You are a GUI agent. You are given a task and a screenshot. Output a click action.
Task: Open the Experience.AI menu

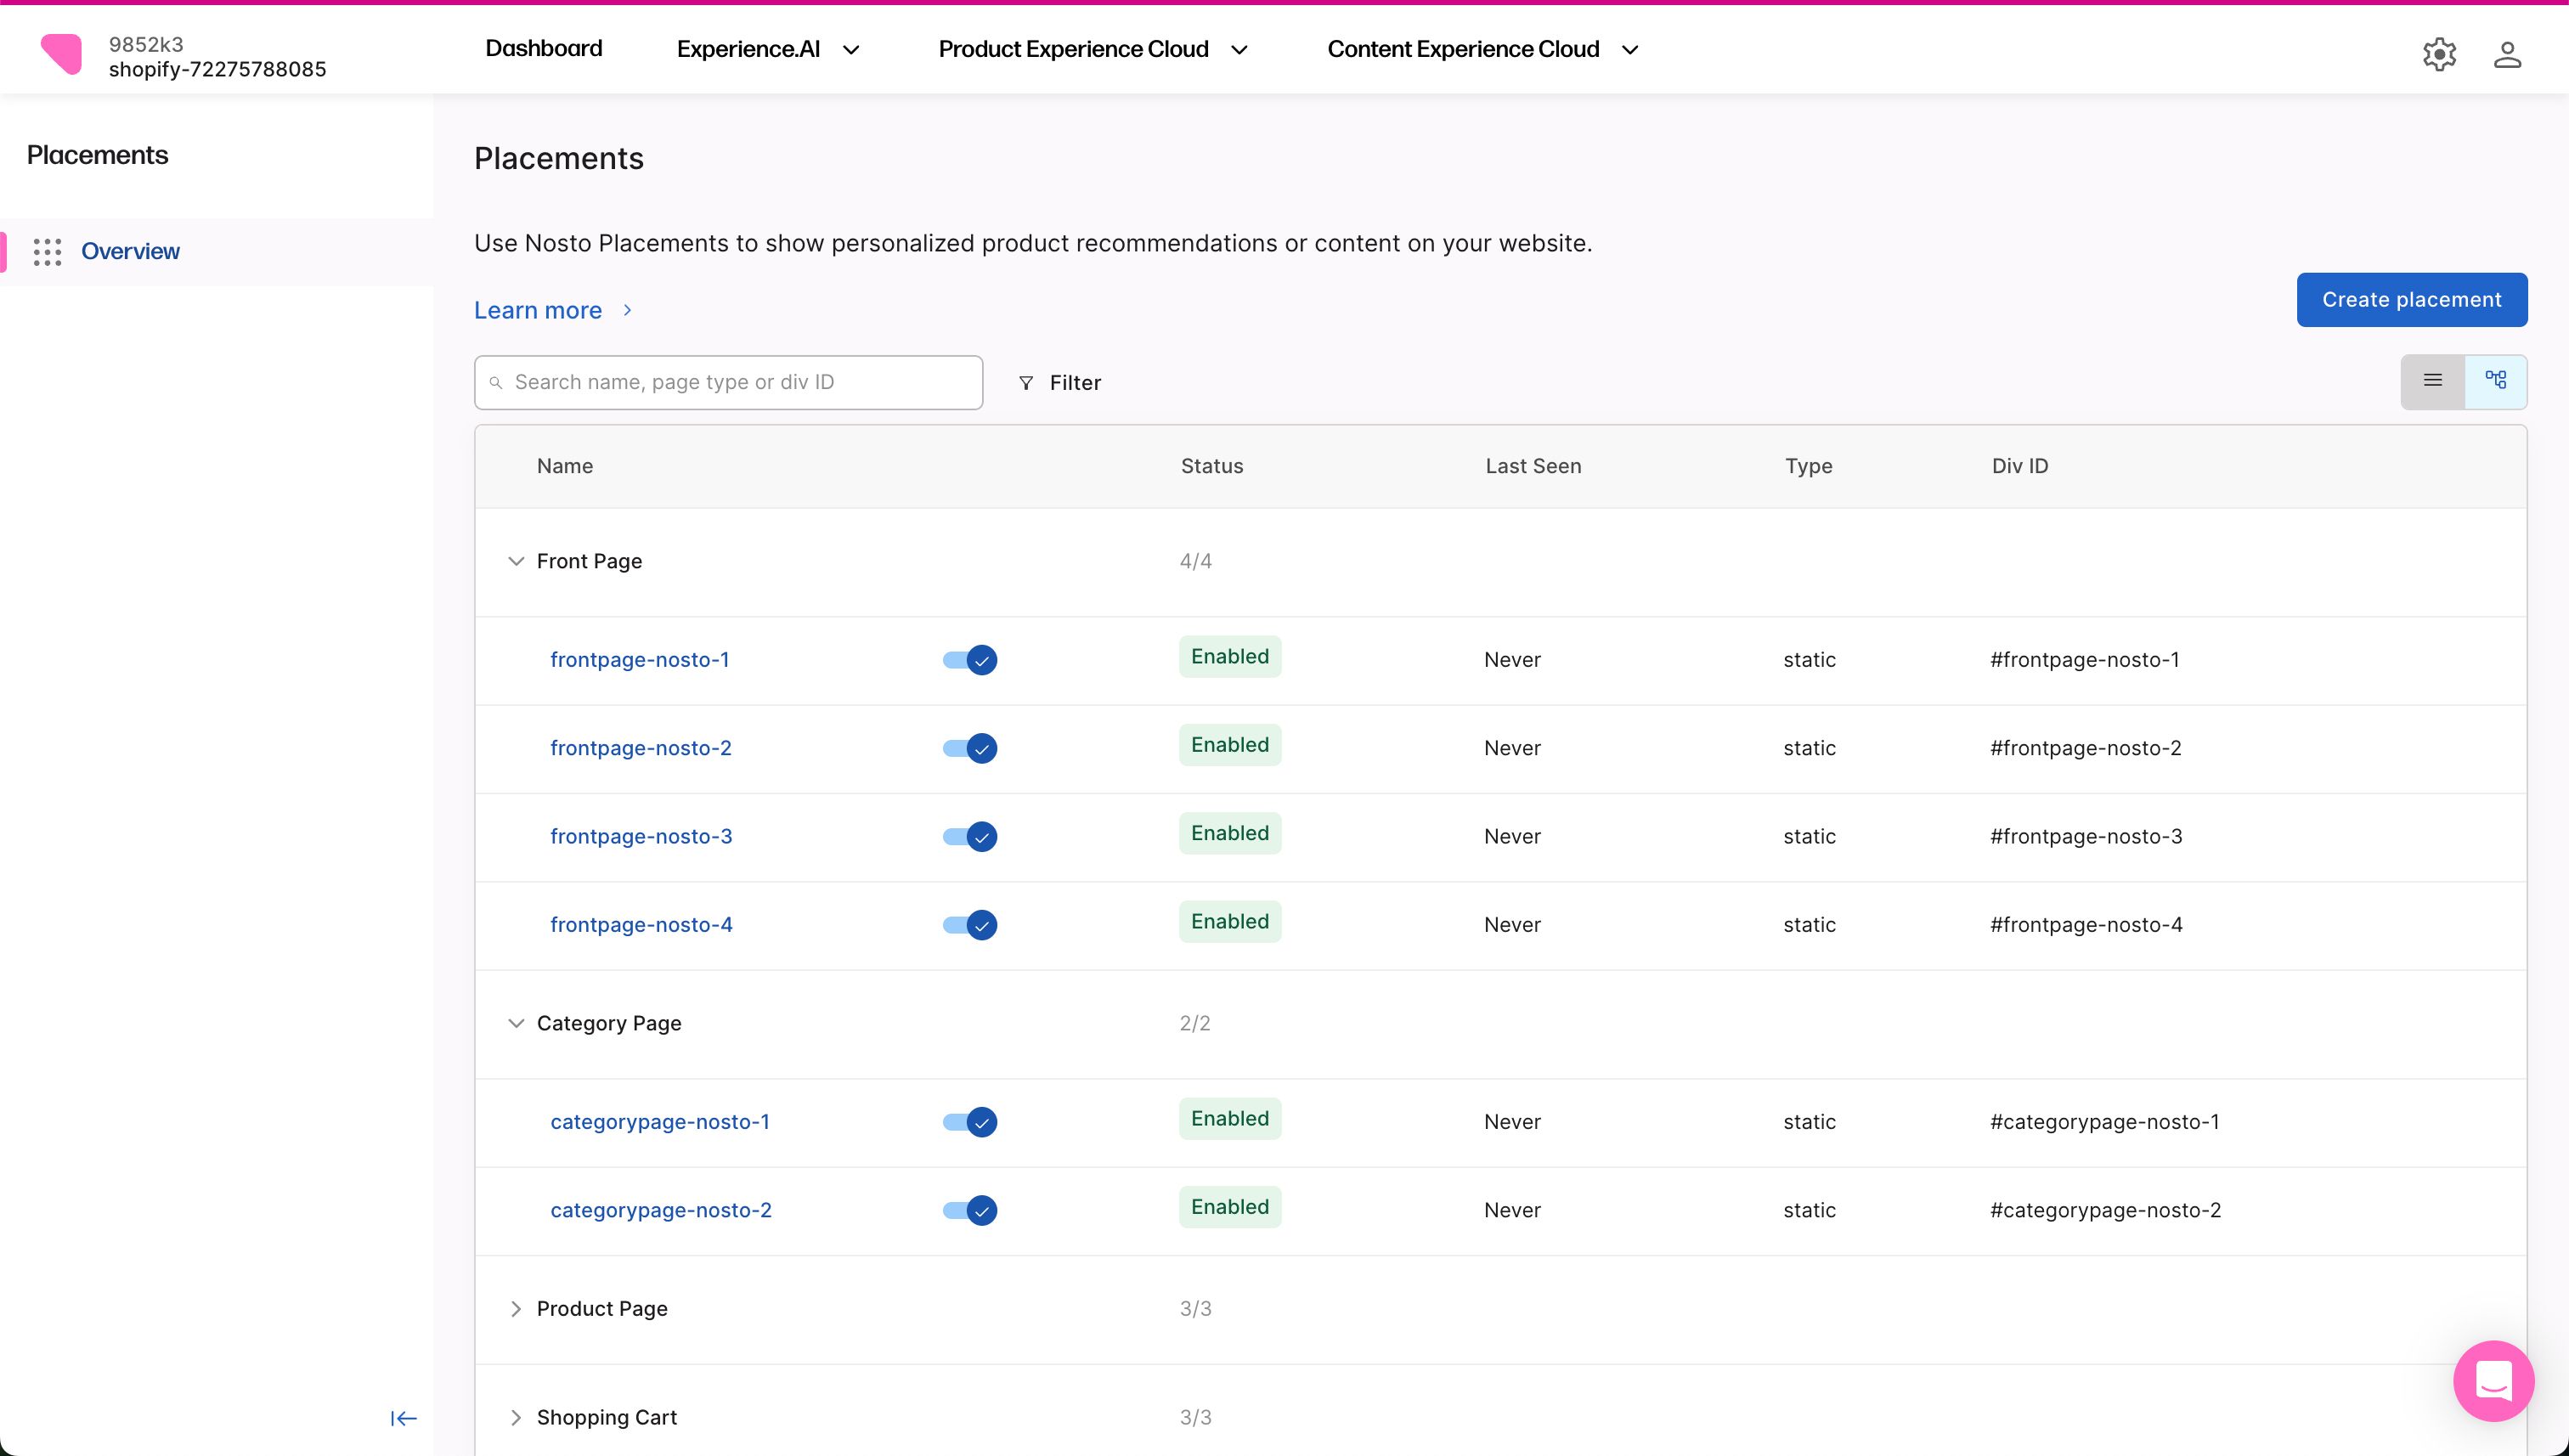point(767,49)
